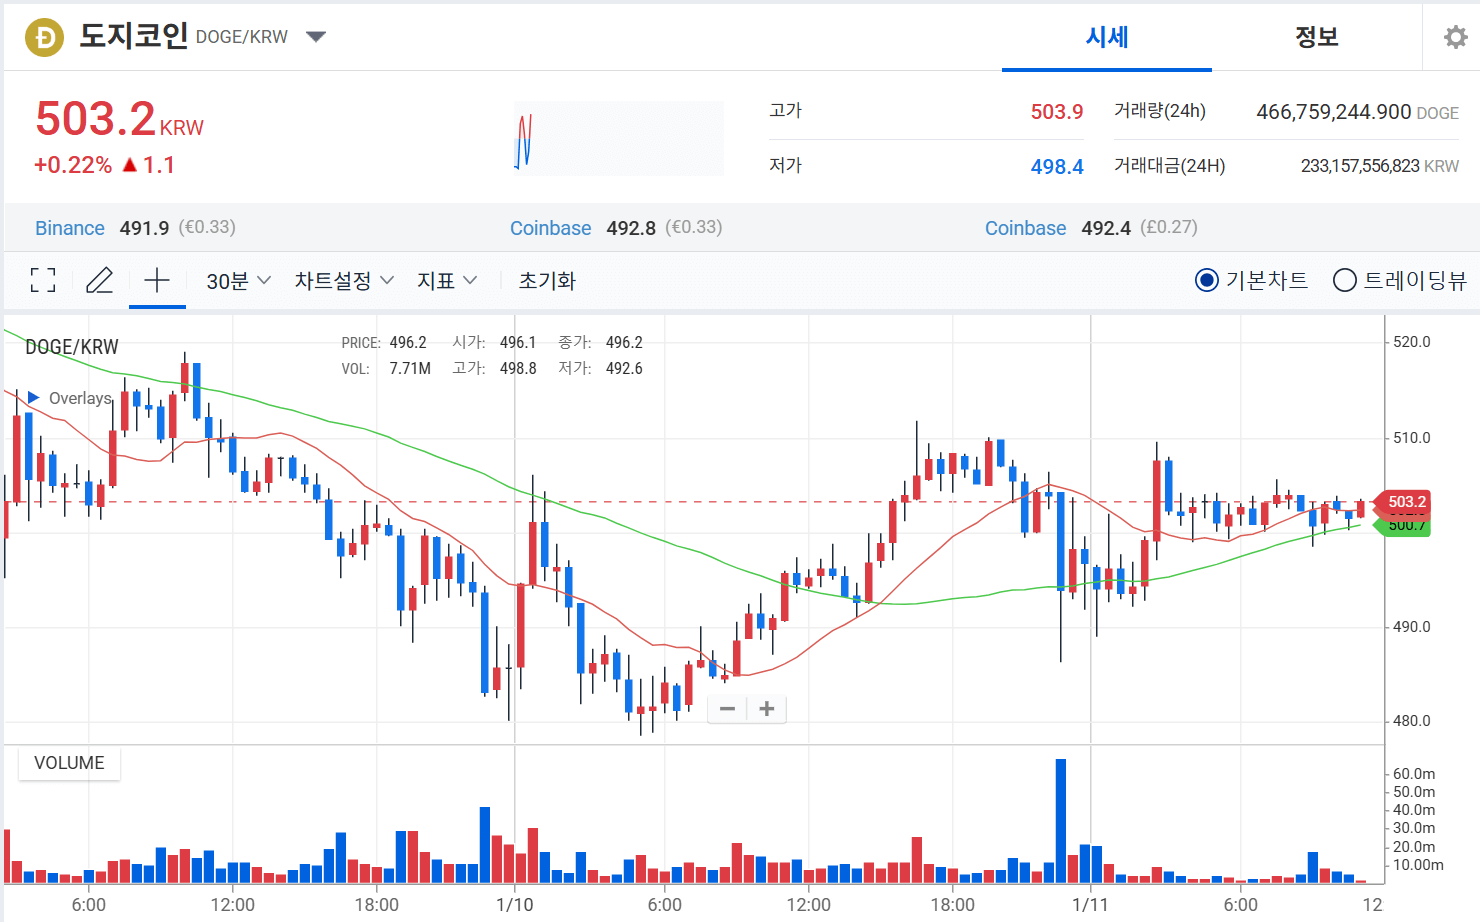Open the 30분 interval dropdown
Viewport: 1480px width, 922px height.
pyautogui.click(x=236, y=281)
